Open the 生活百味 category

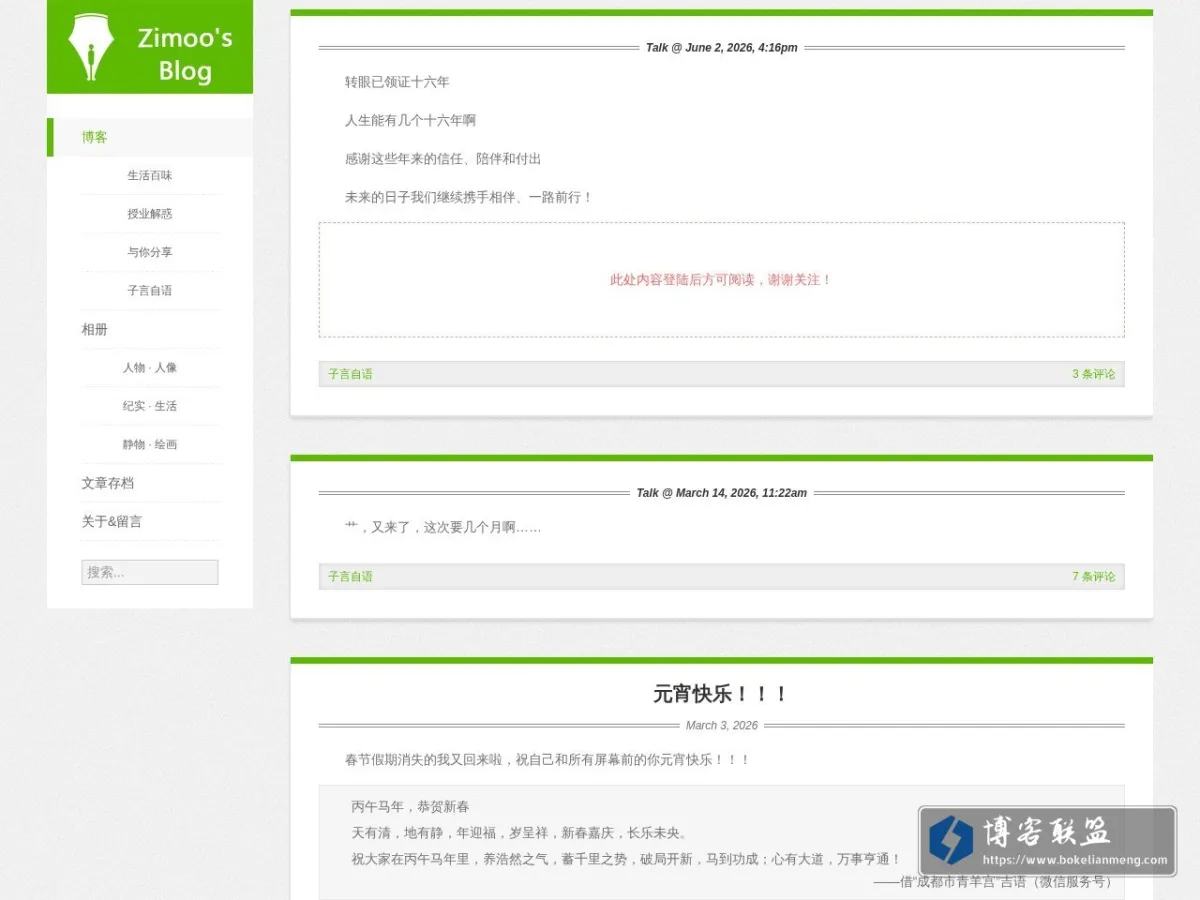[150, 175]
